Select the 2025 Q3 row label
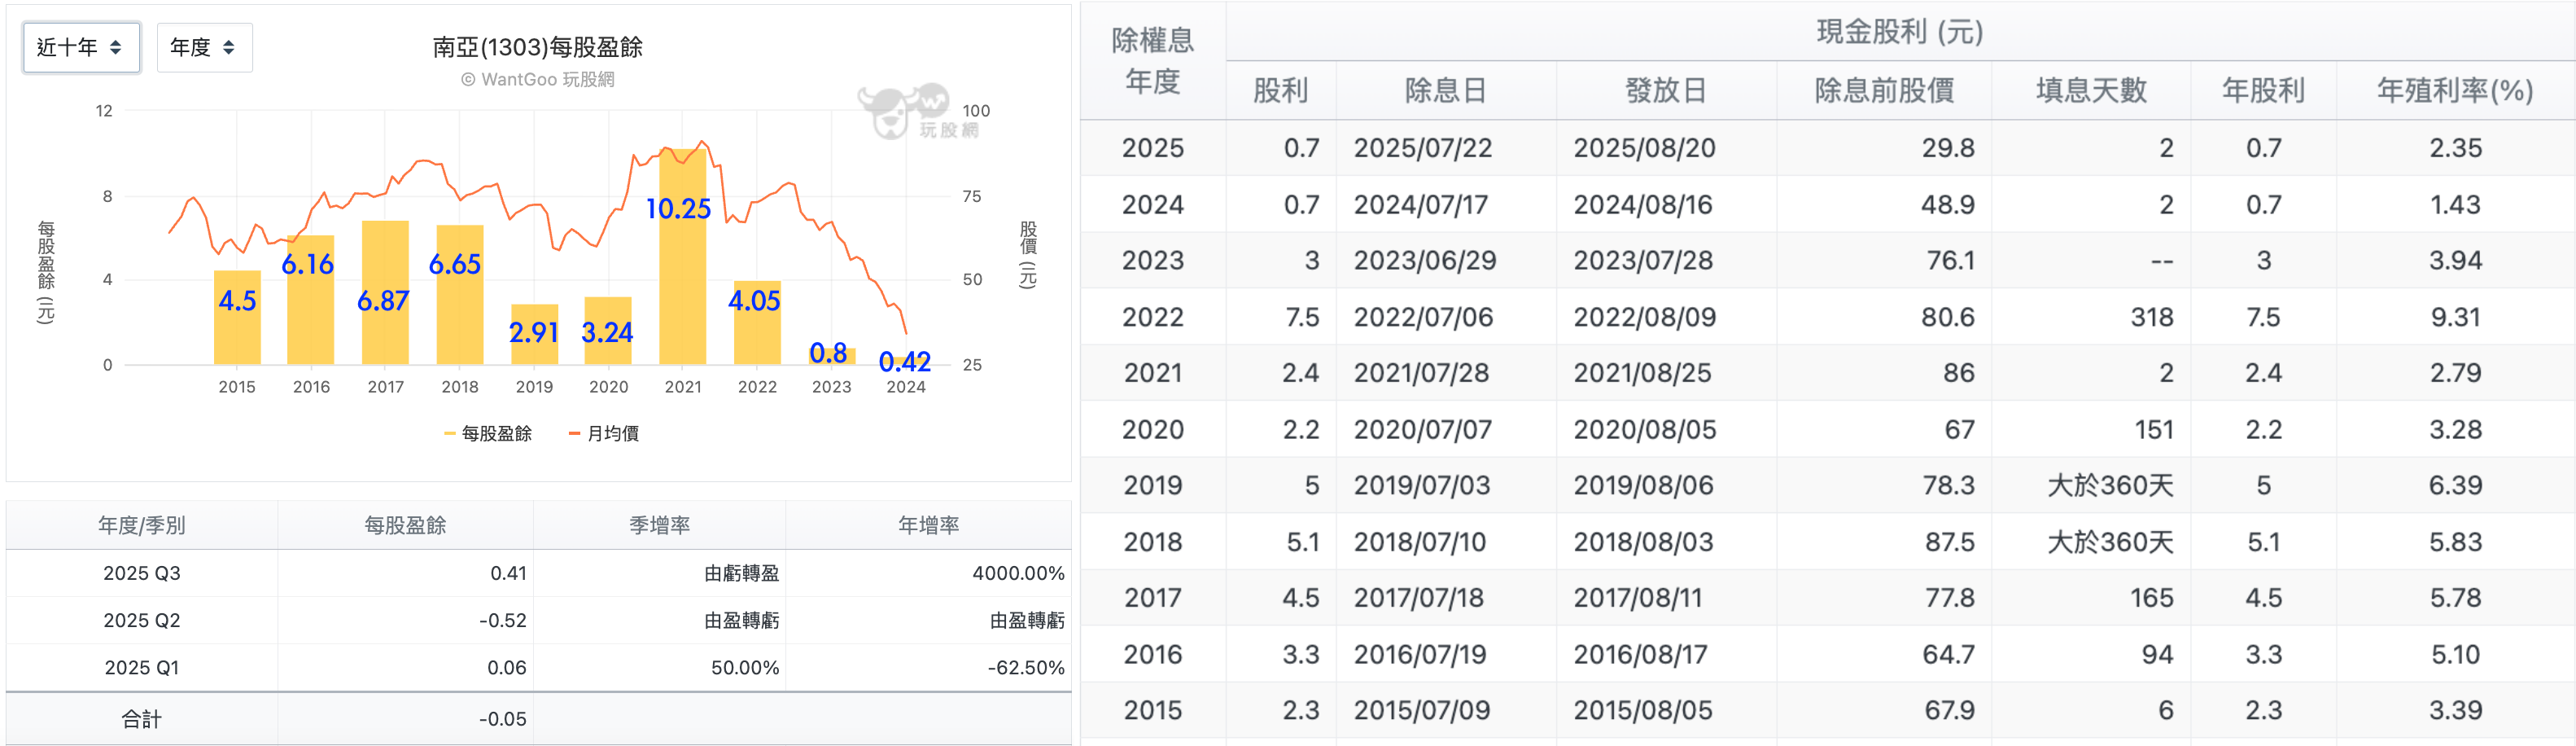 tap(142, 573)
